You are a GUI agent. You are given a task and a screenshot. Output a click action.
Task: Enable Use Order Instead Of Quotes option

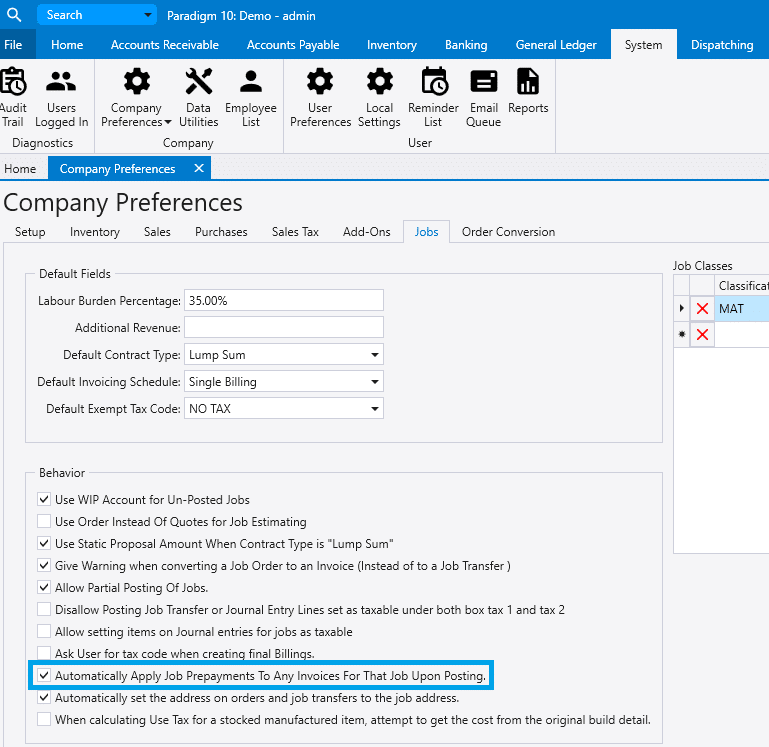tap(44, 521)
